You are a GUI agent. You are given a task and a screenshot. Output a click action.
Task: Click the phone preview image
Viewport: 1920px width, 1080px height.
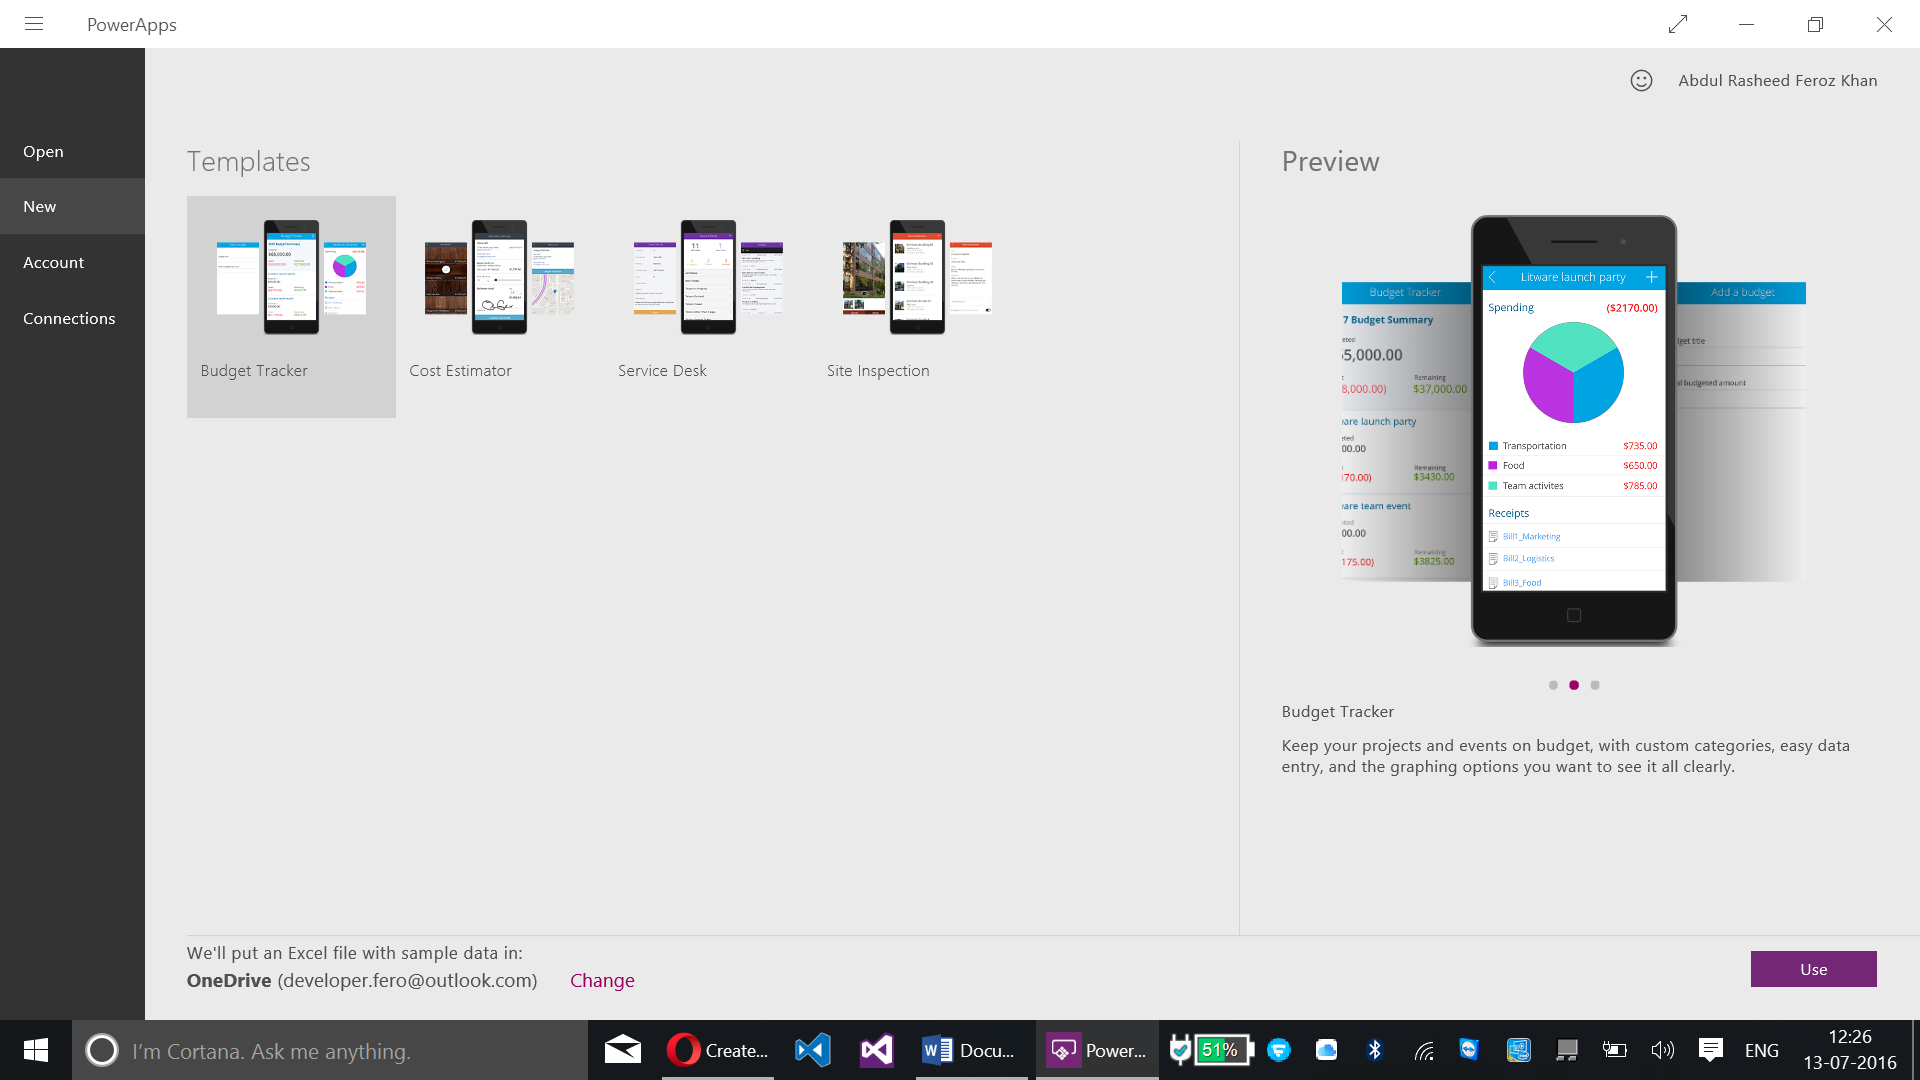click(x=1574, y=430)
